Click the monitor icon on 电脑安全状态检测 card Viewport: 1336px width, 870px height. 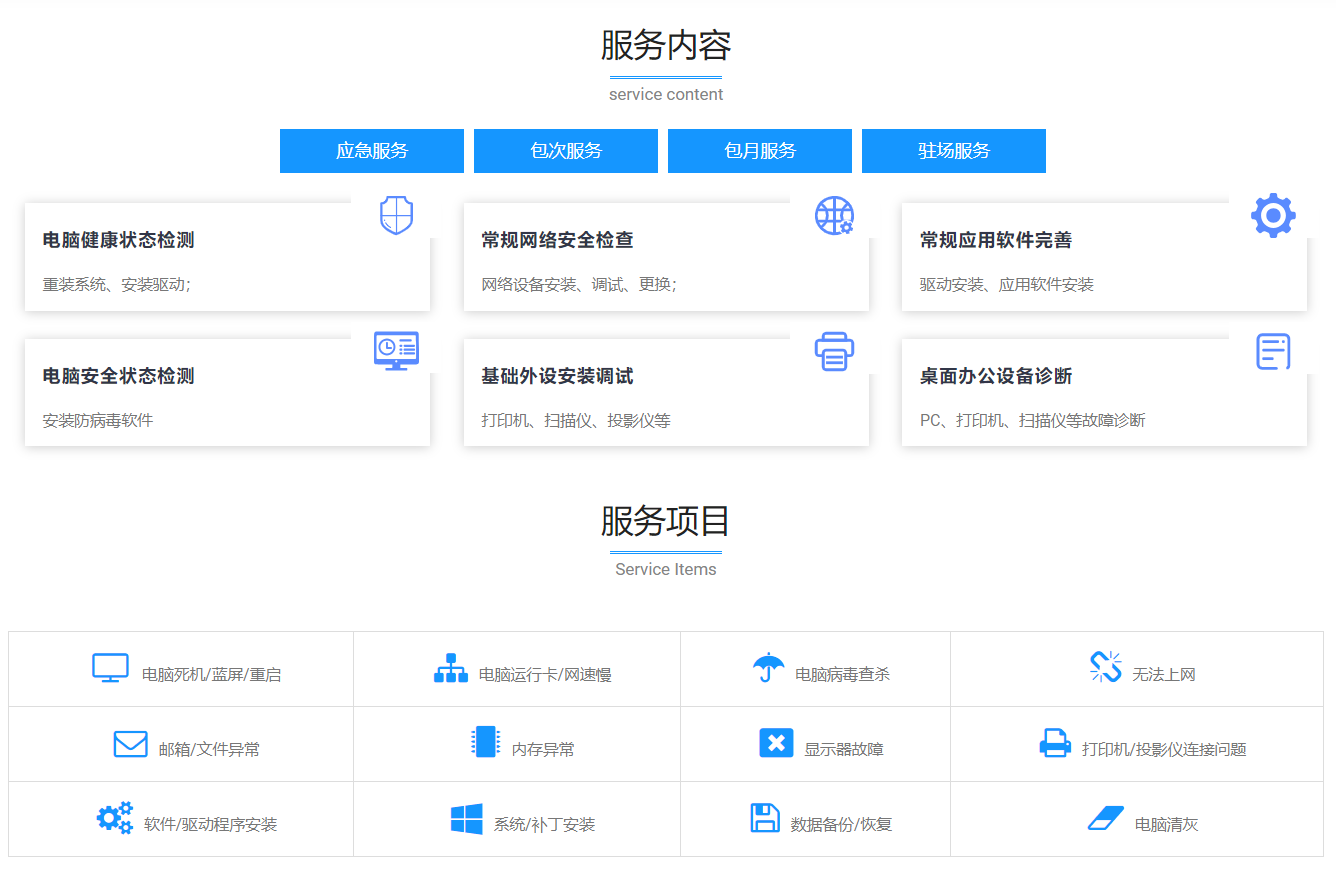click(396, 350)
